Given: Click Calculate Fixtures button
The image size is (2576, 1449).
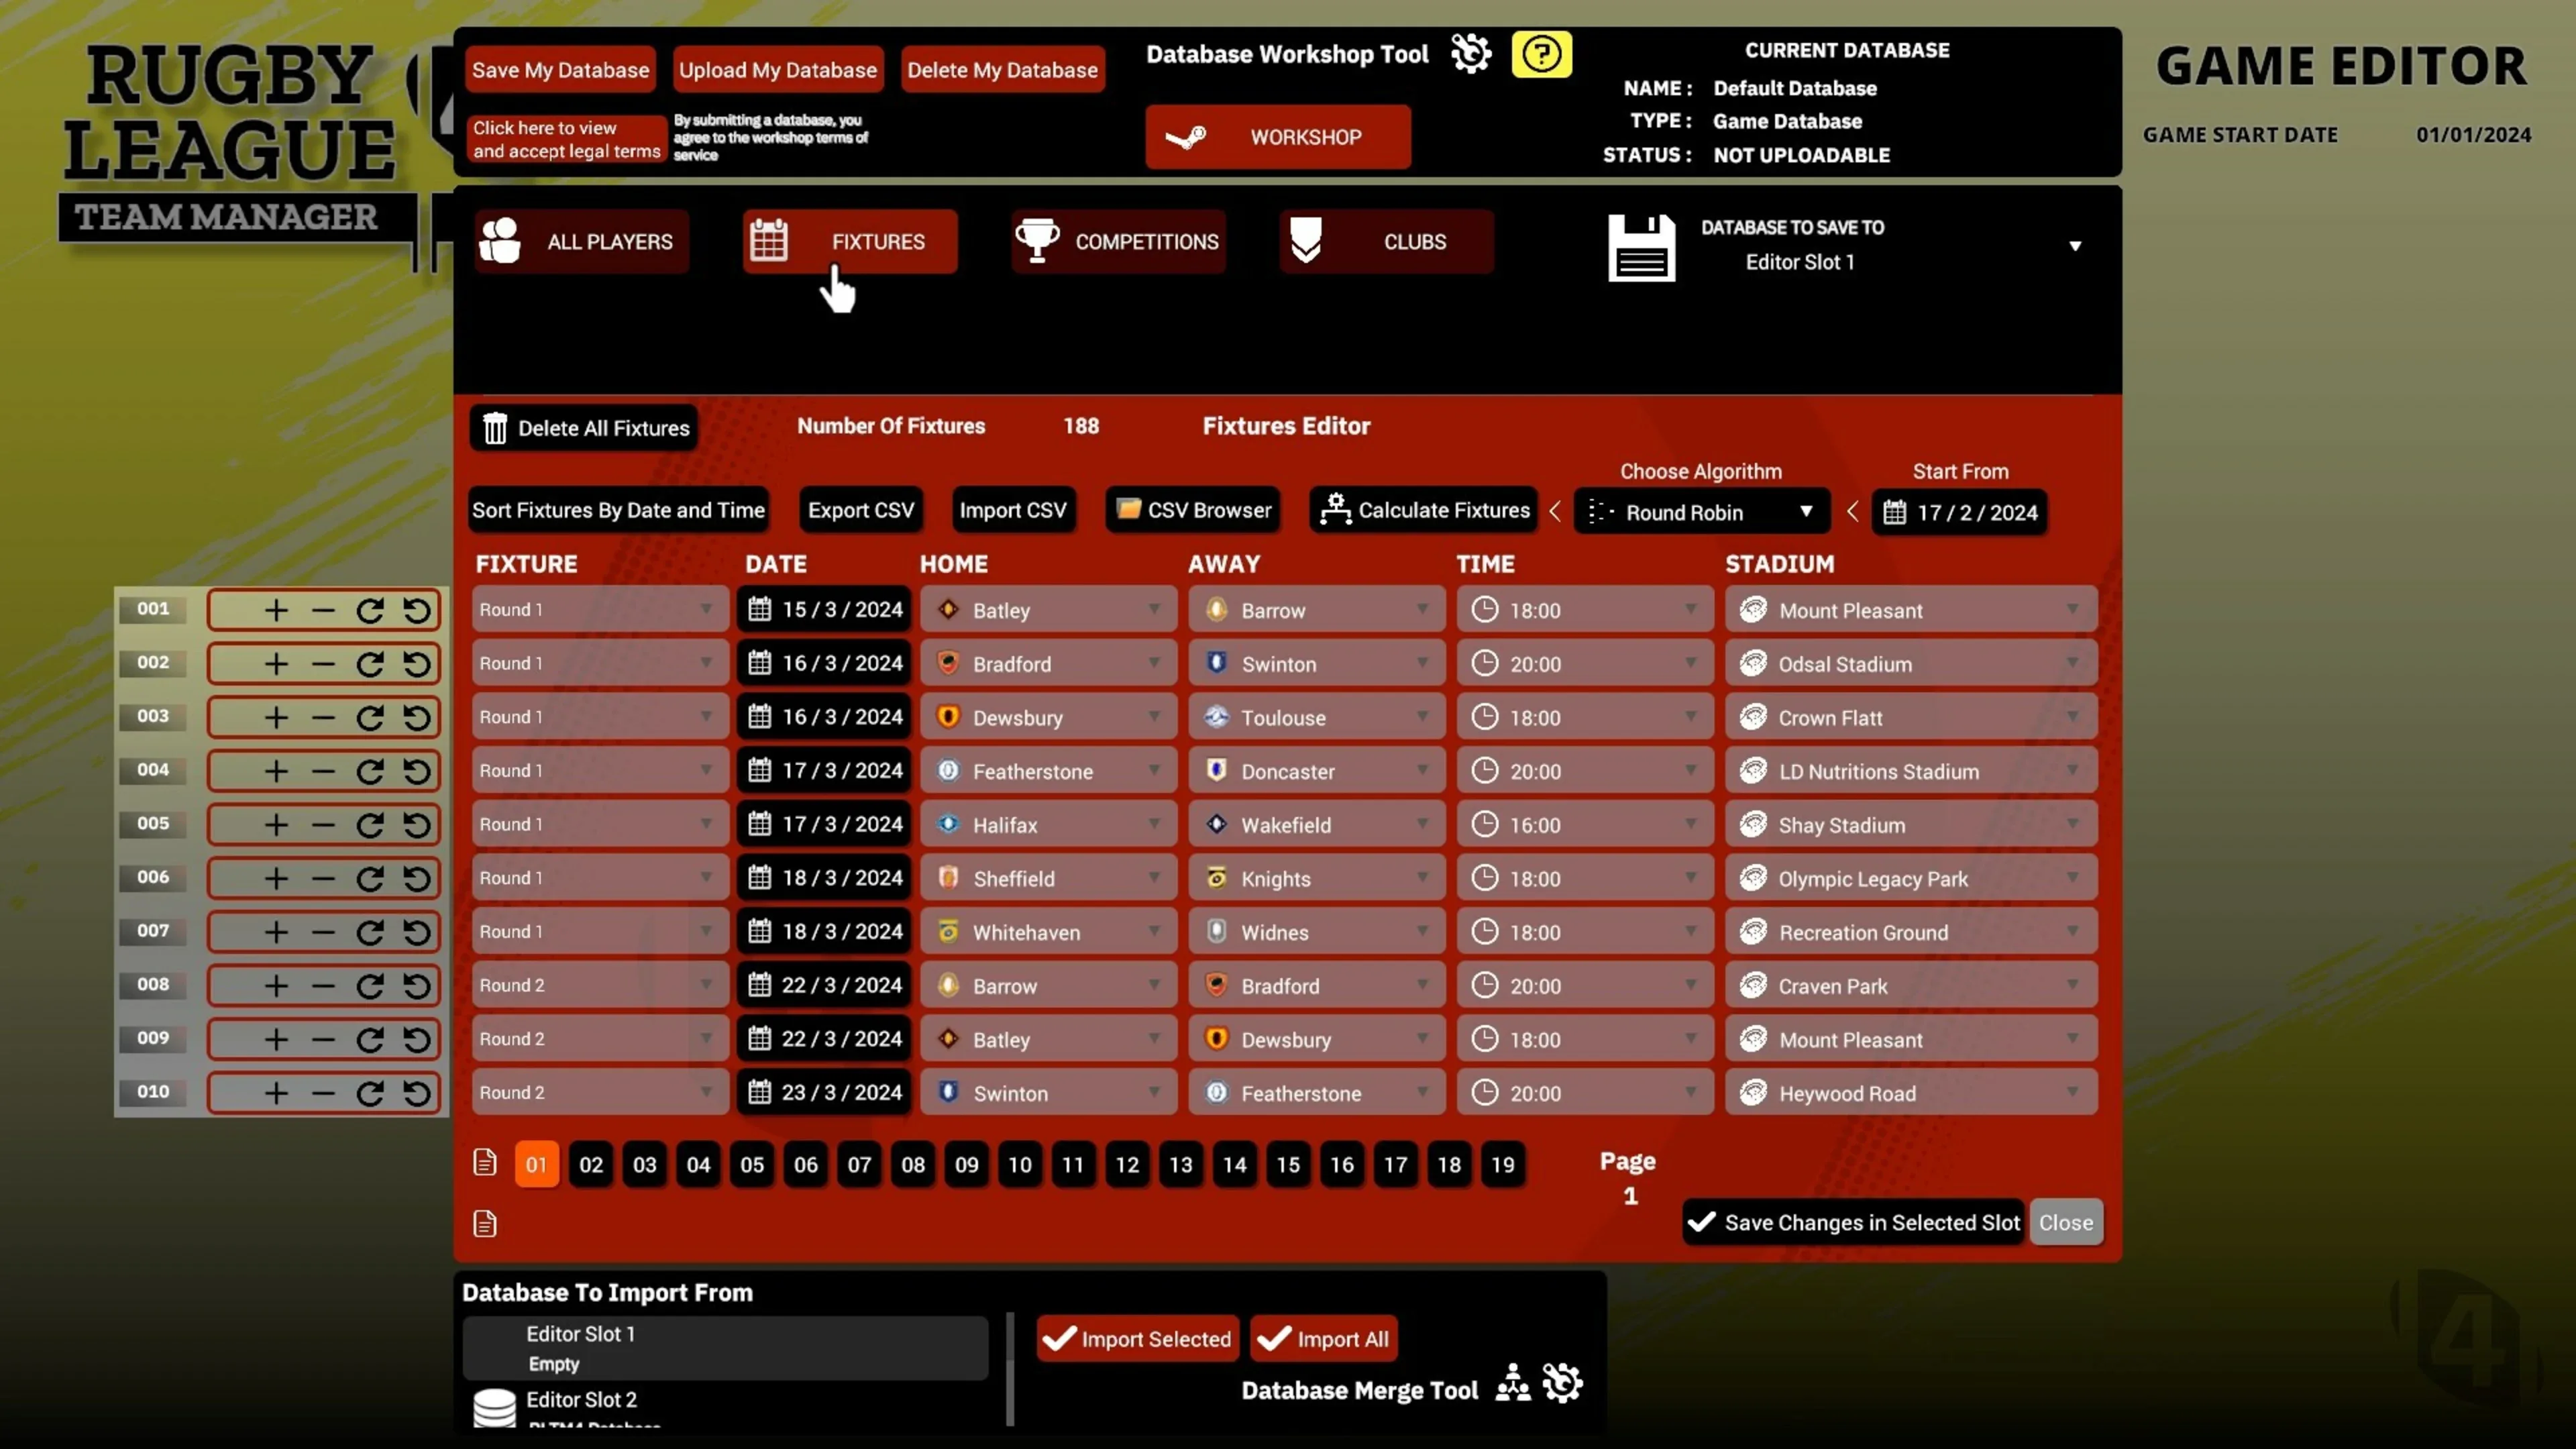Looking at the screenshot, I should click(x=1424, y=510).
